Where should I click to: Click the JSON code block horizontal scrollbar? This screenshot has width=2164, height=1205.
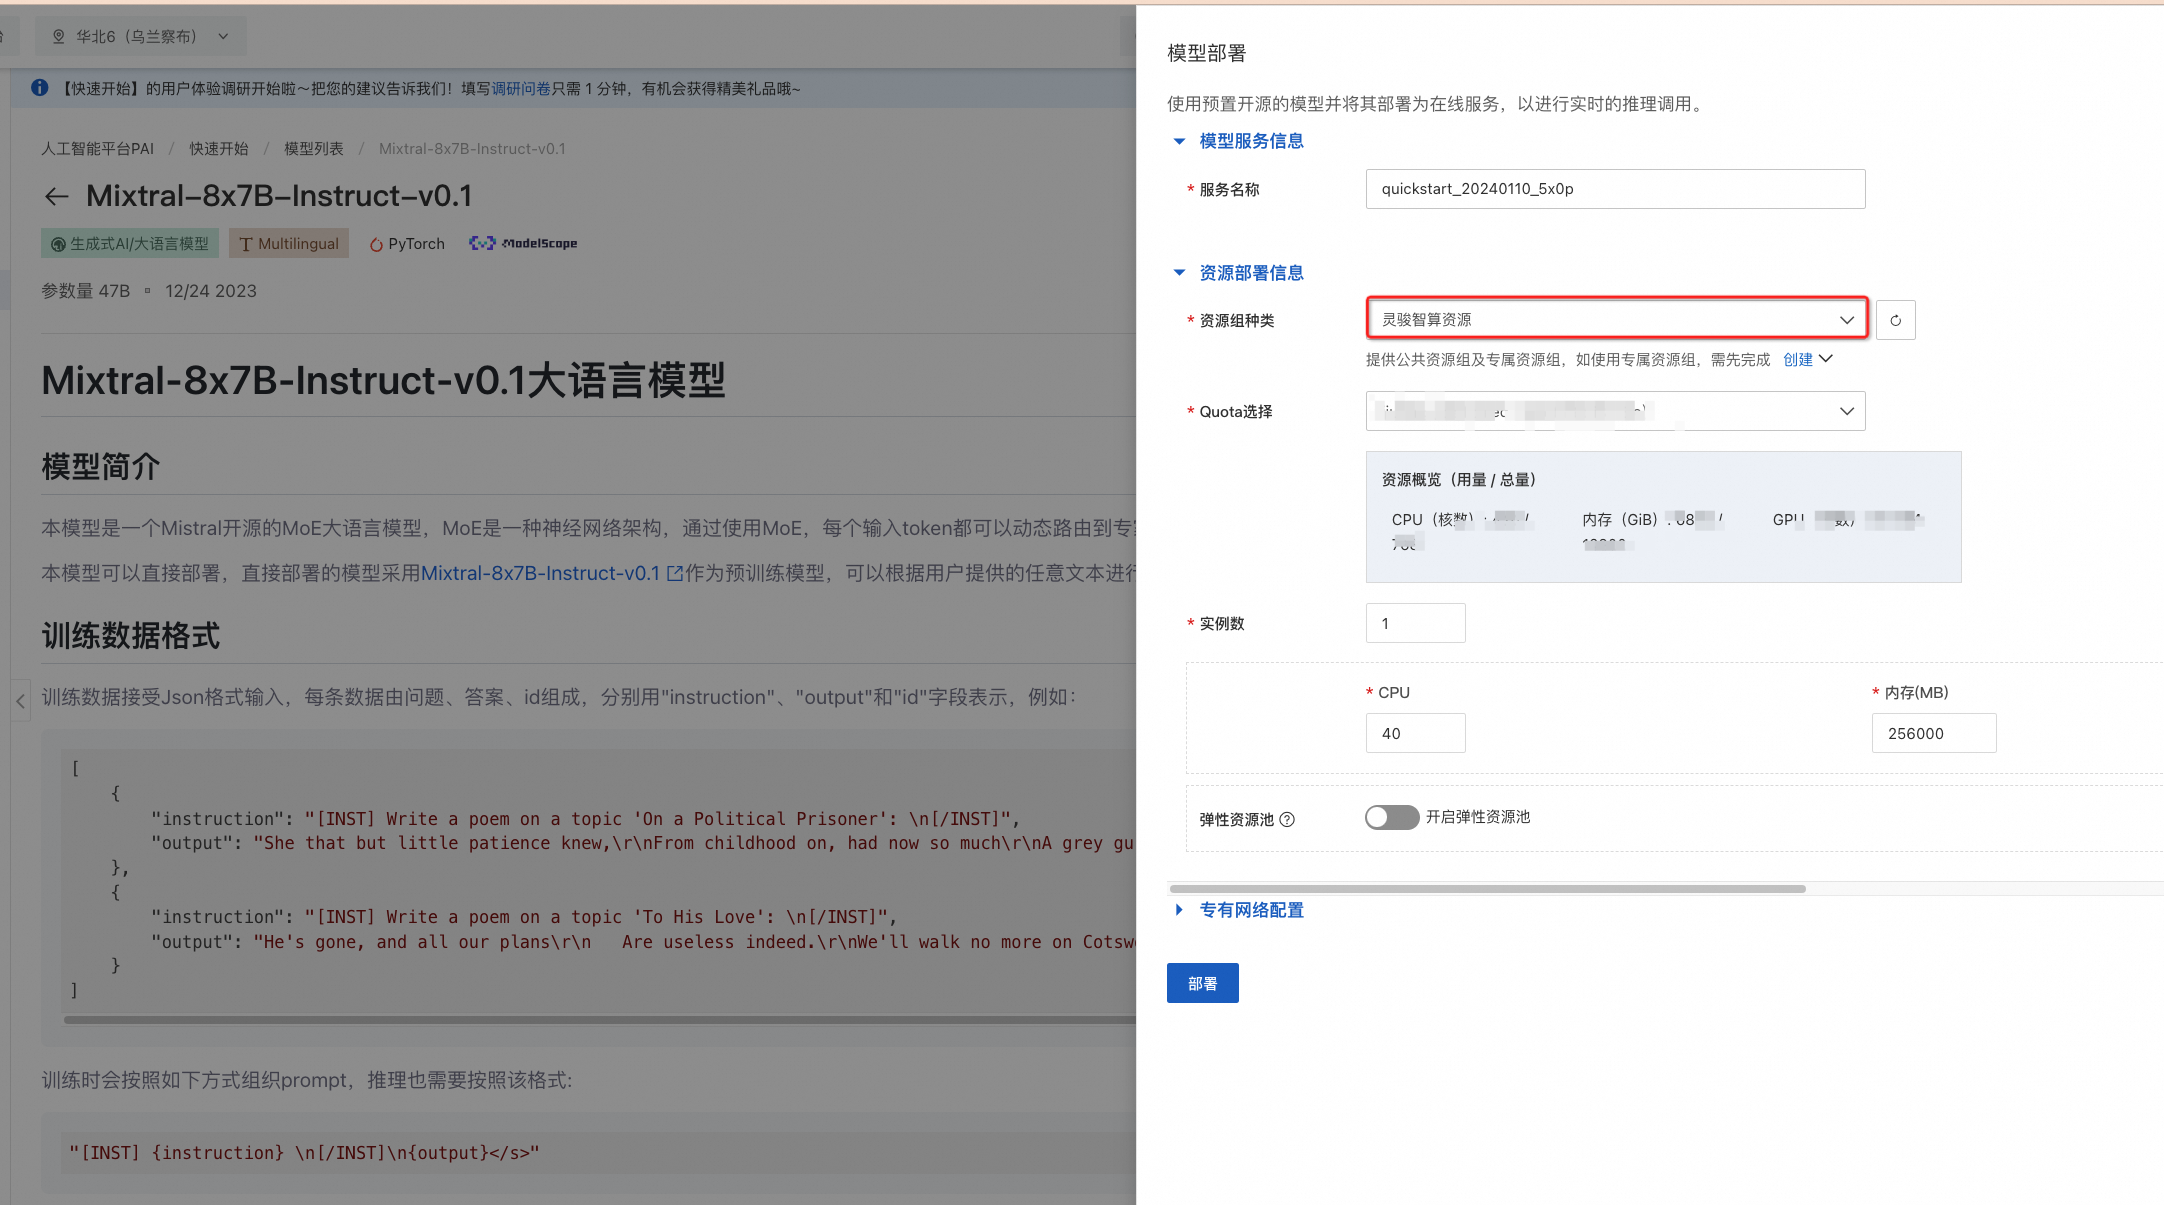600,1019
